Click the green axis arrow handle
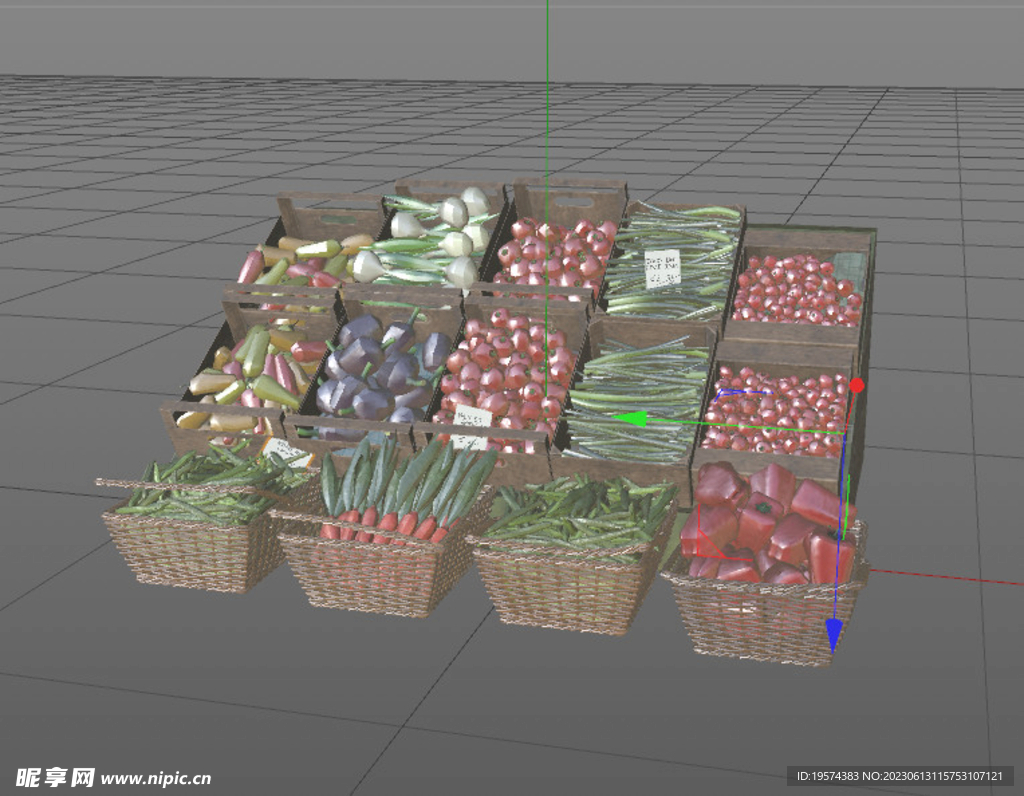 (x=630, y=419)
